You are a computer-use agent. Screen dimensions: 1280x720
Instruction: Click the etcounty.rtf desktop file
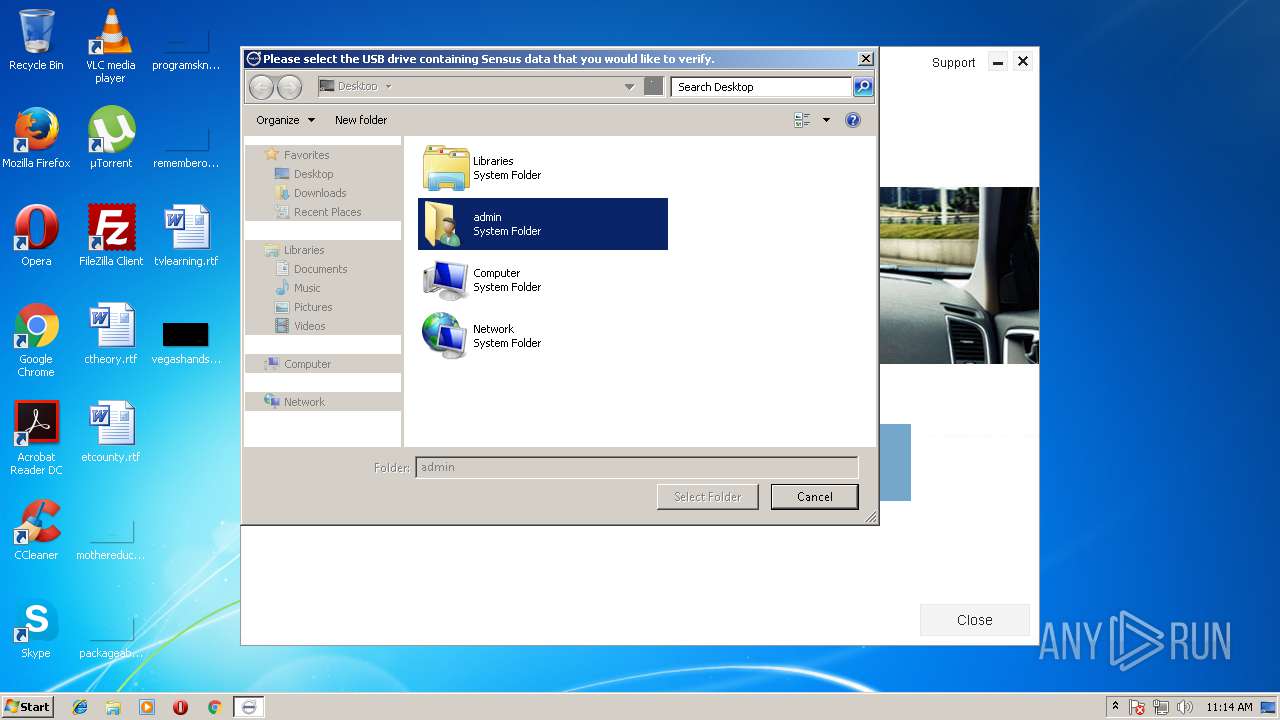coord(110,432)
